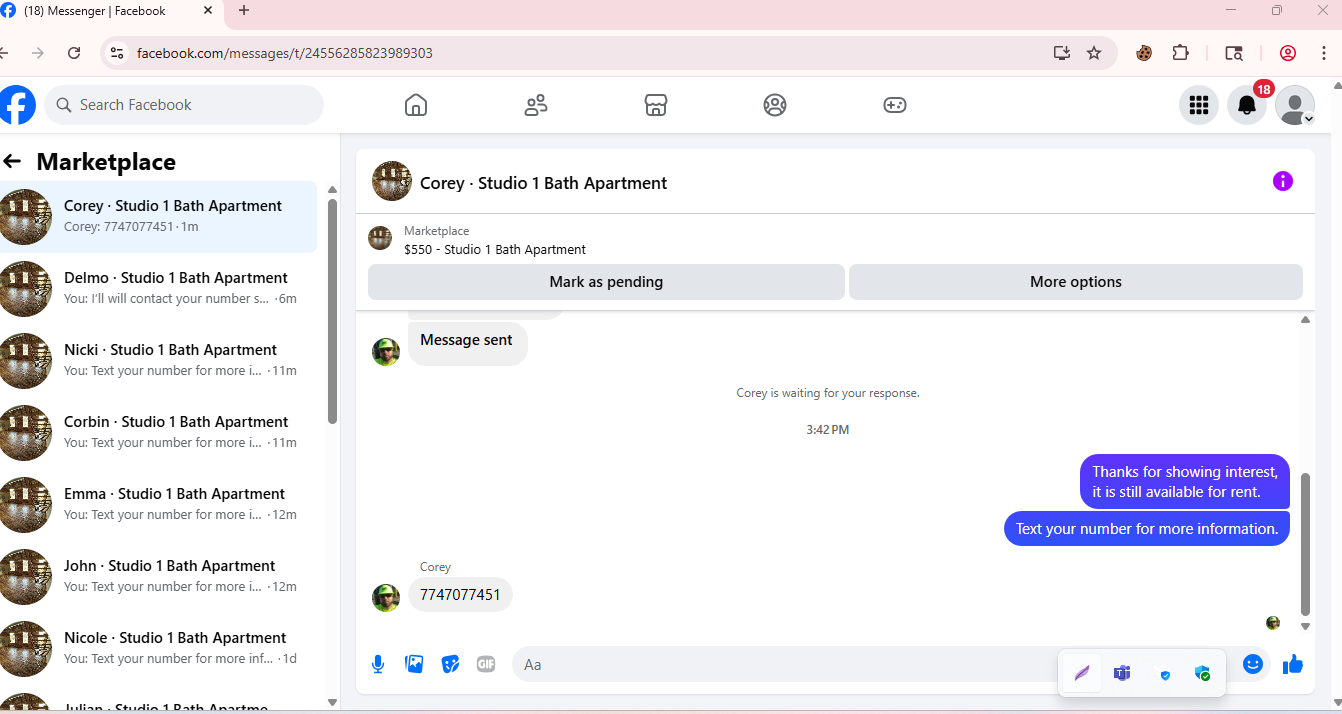Click the blue shield with green check icon
Screen dimensions: 1342x714
(1203, 674)
